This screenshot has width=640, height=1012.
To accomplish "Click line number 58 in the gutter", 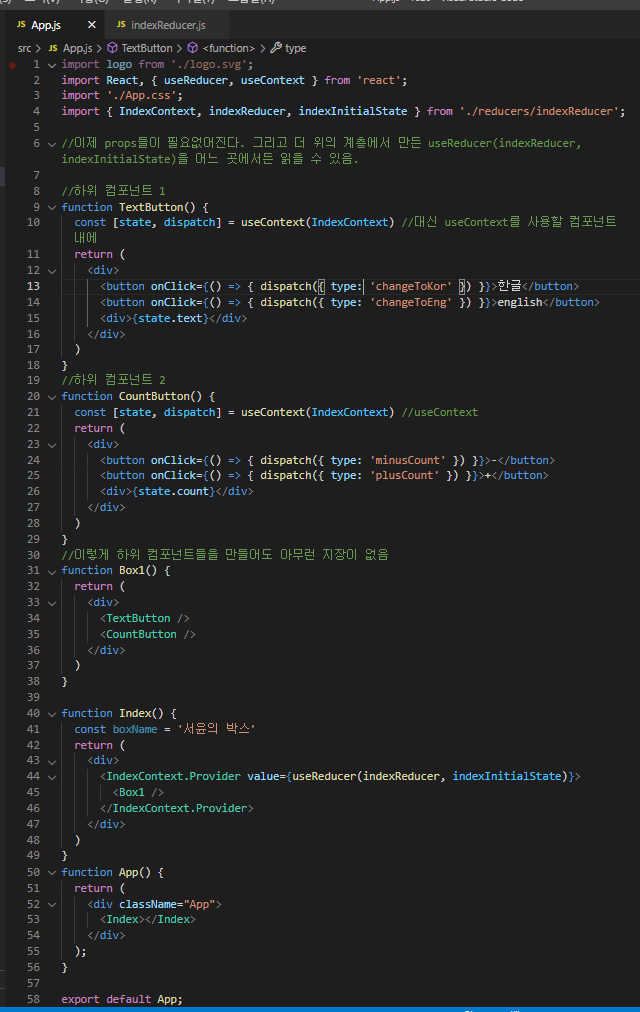I will tap(33, 999).
